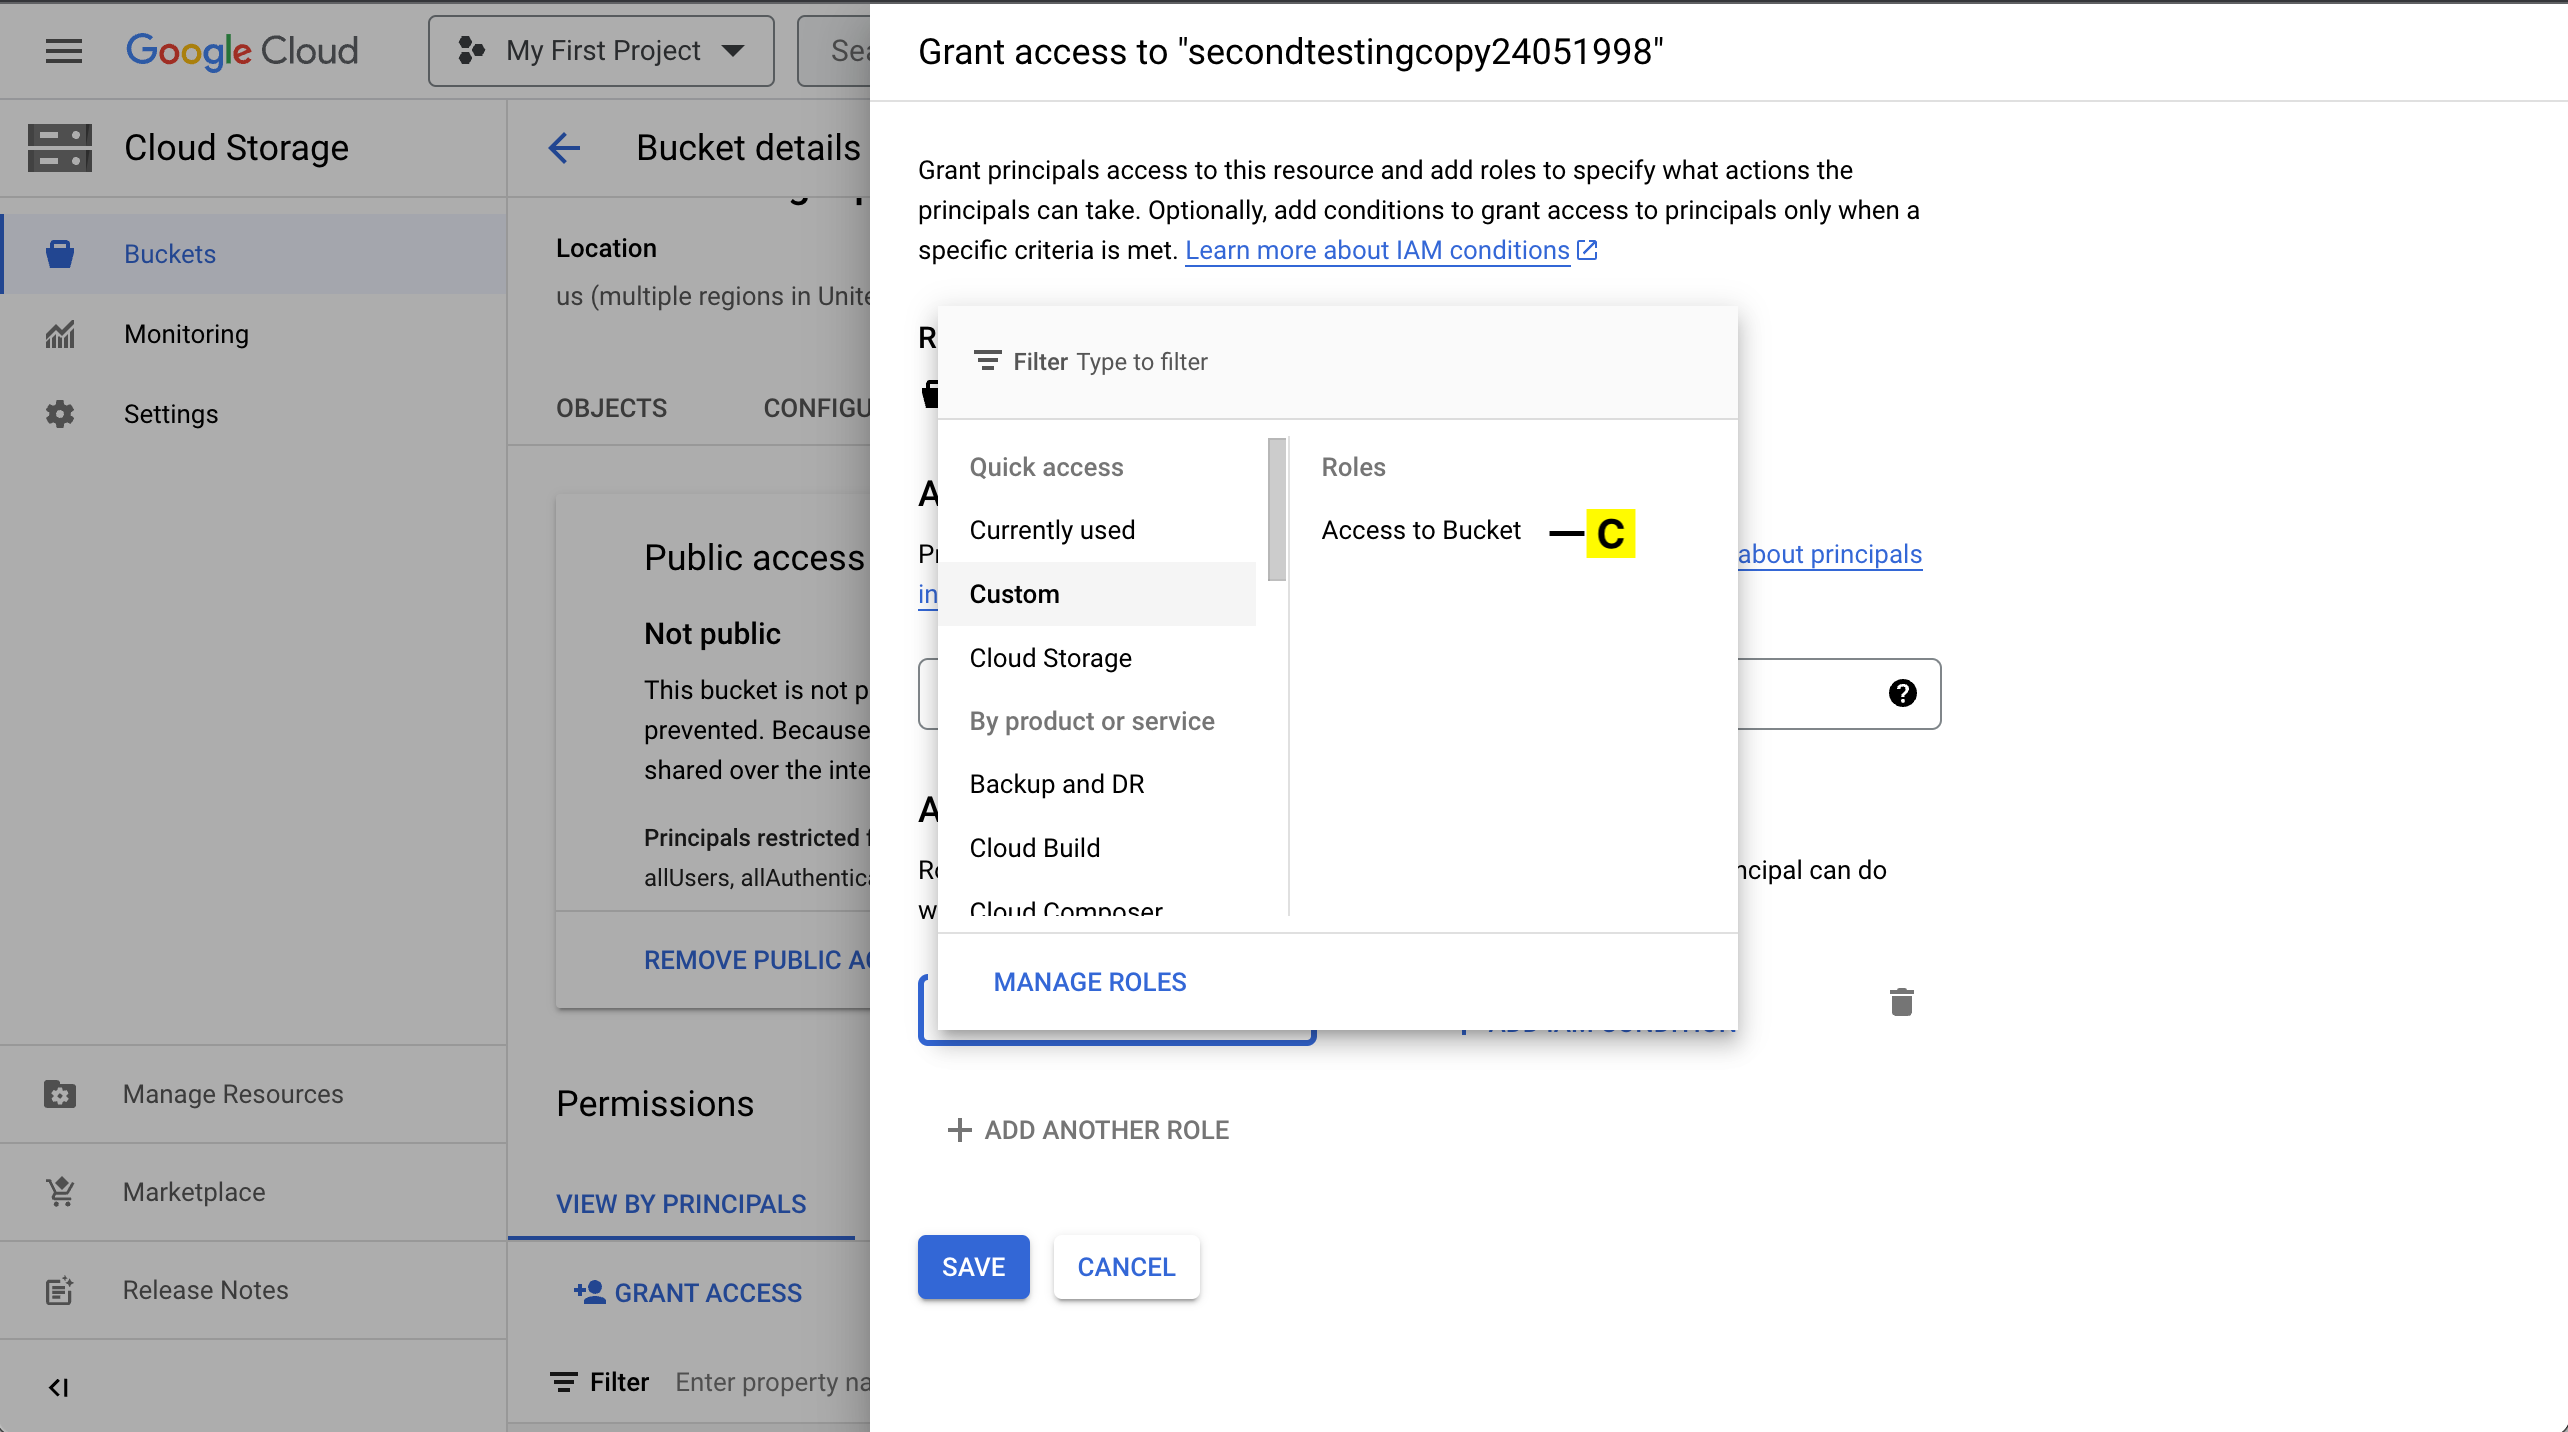2568x1432 pixels.
Task: Open Cloud Storage Settings in sidebar
Action: (170, 414)
